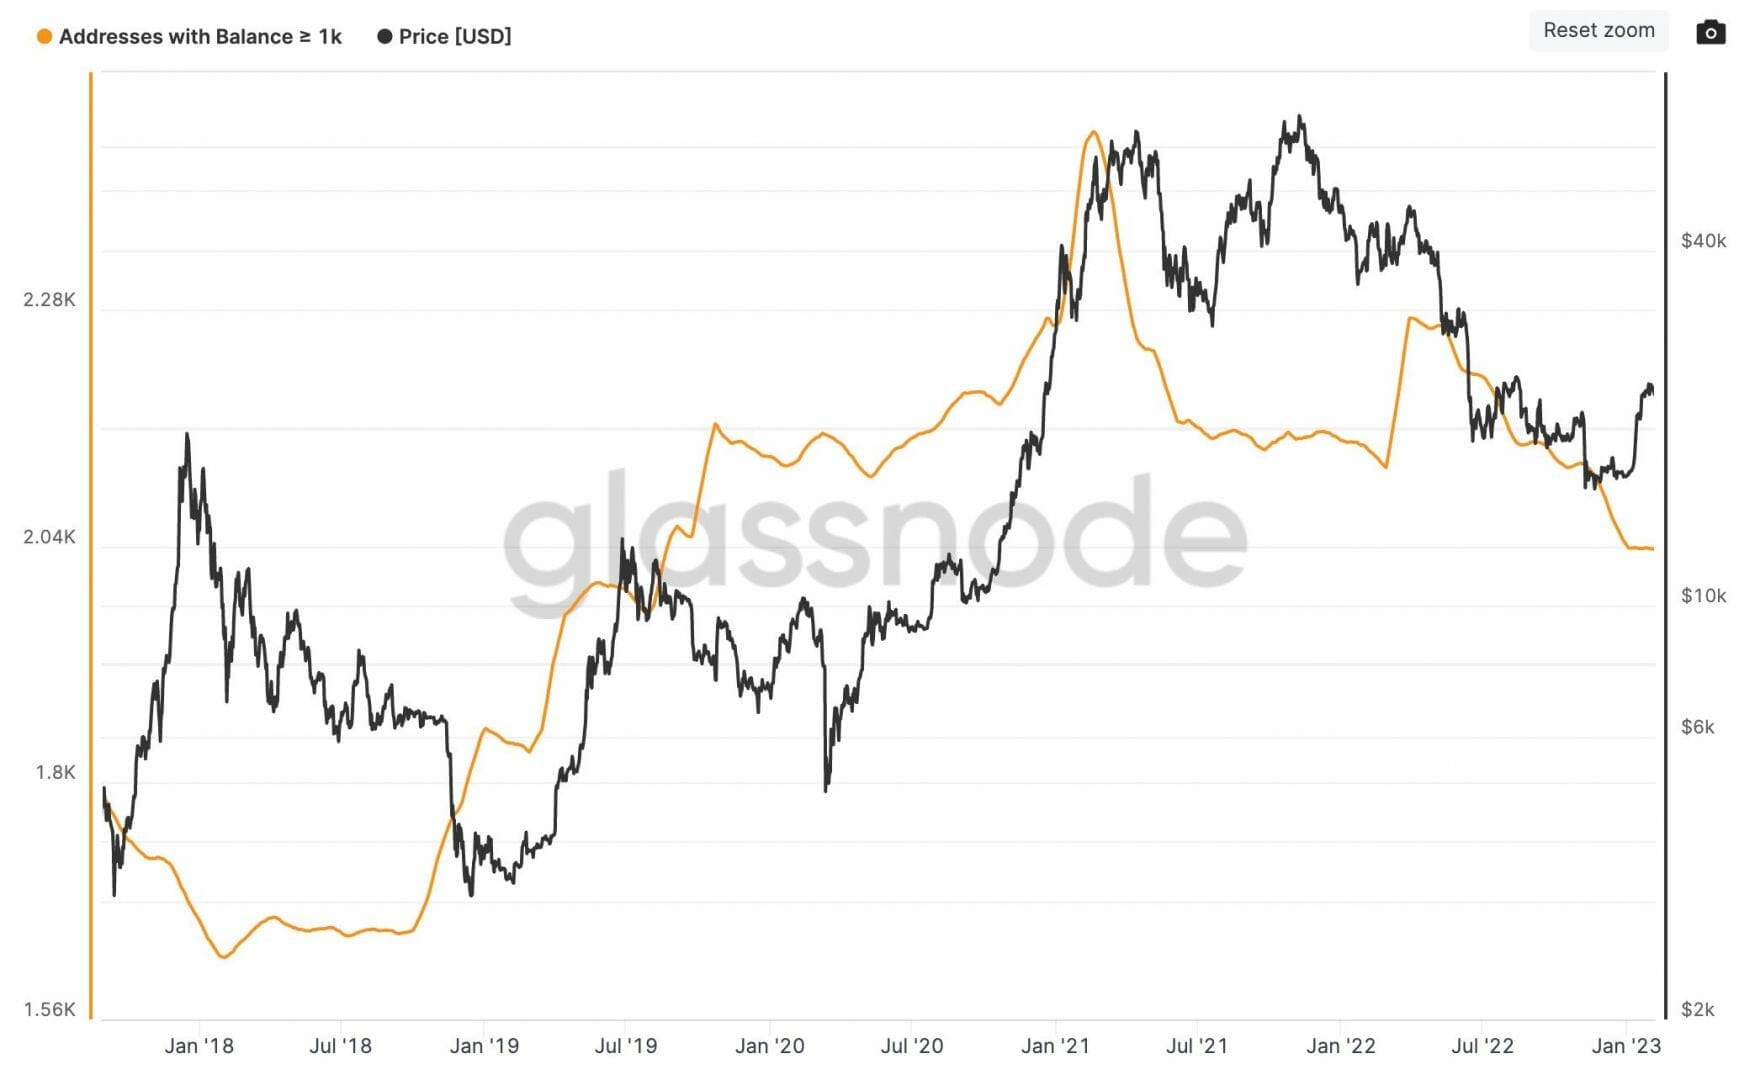Click the $6k price axis label
The height and width of the screenshot is (1080, 1739).
[x=1697, y=727]
